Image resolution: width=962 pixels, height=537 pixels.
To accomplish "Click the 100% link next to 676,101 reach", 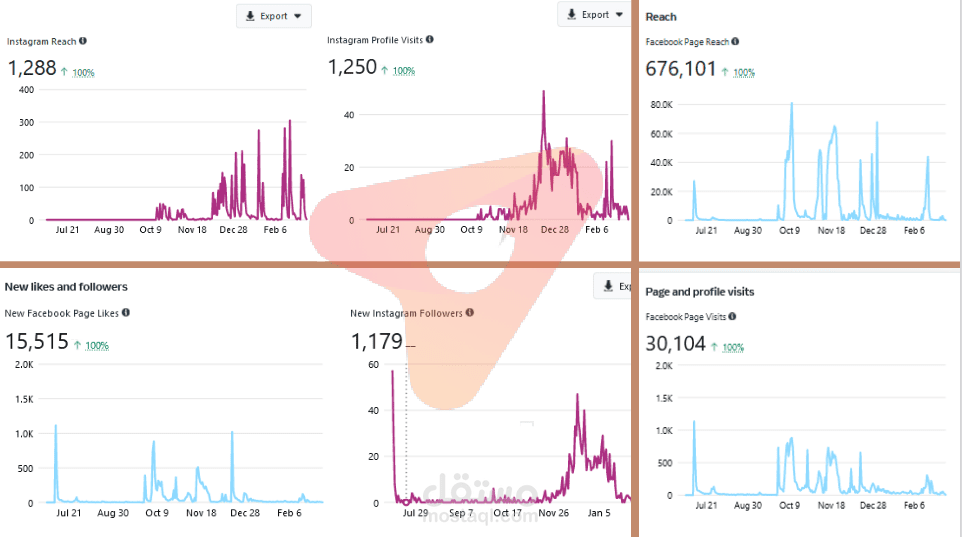I will (x=744, y=72).
